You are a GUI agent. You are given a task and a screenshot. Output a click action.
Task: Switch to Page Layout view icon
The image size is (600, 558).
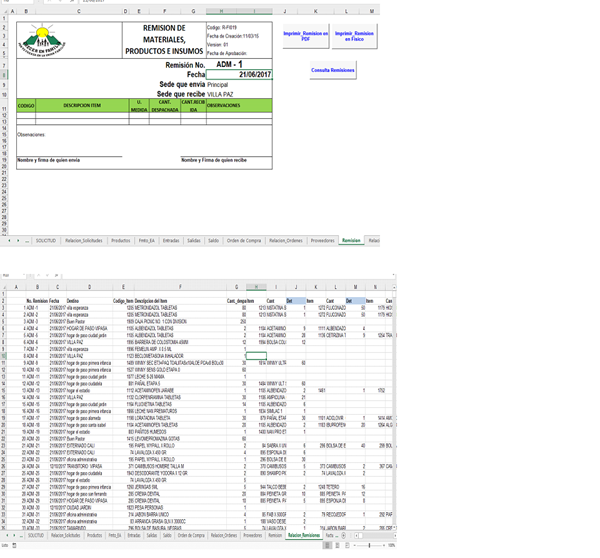point(337,545)
